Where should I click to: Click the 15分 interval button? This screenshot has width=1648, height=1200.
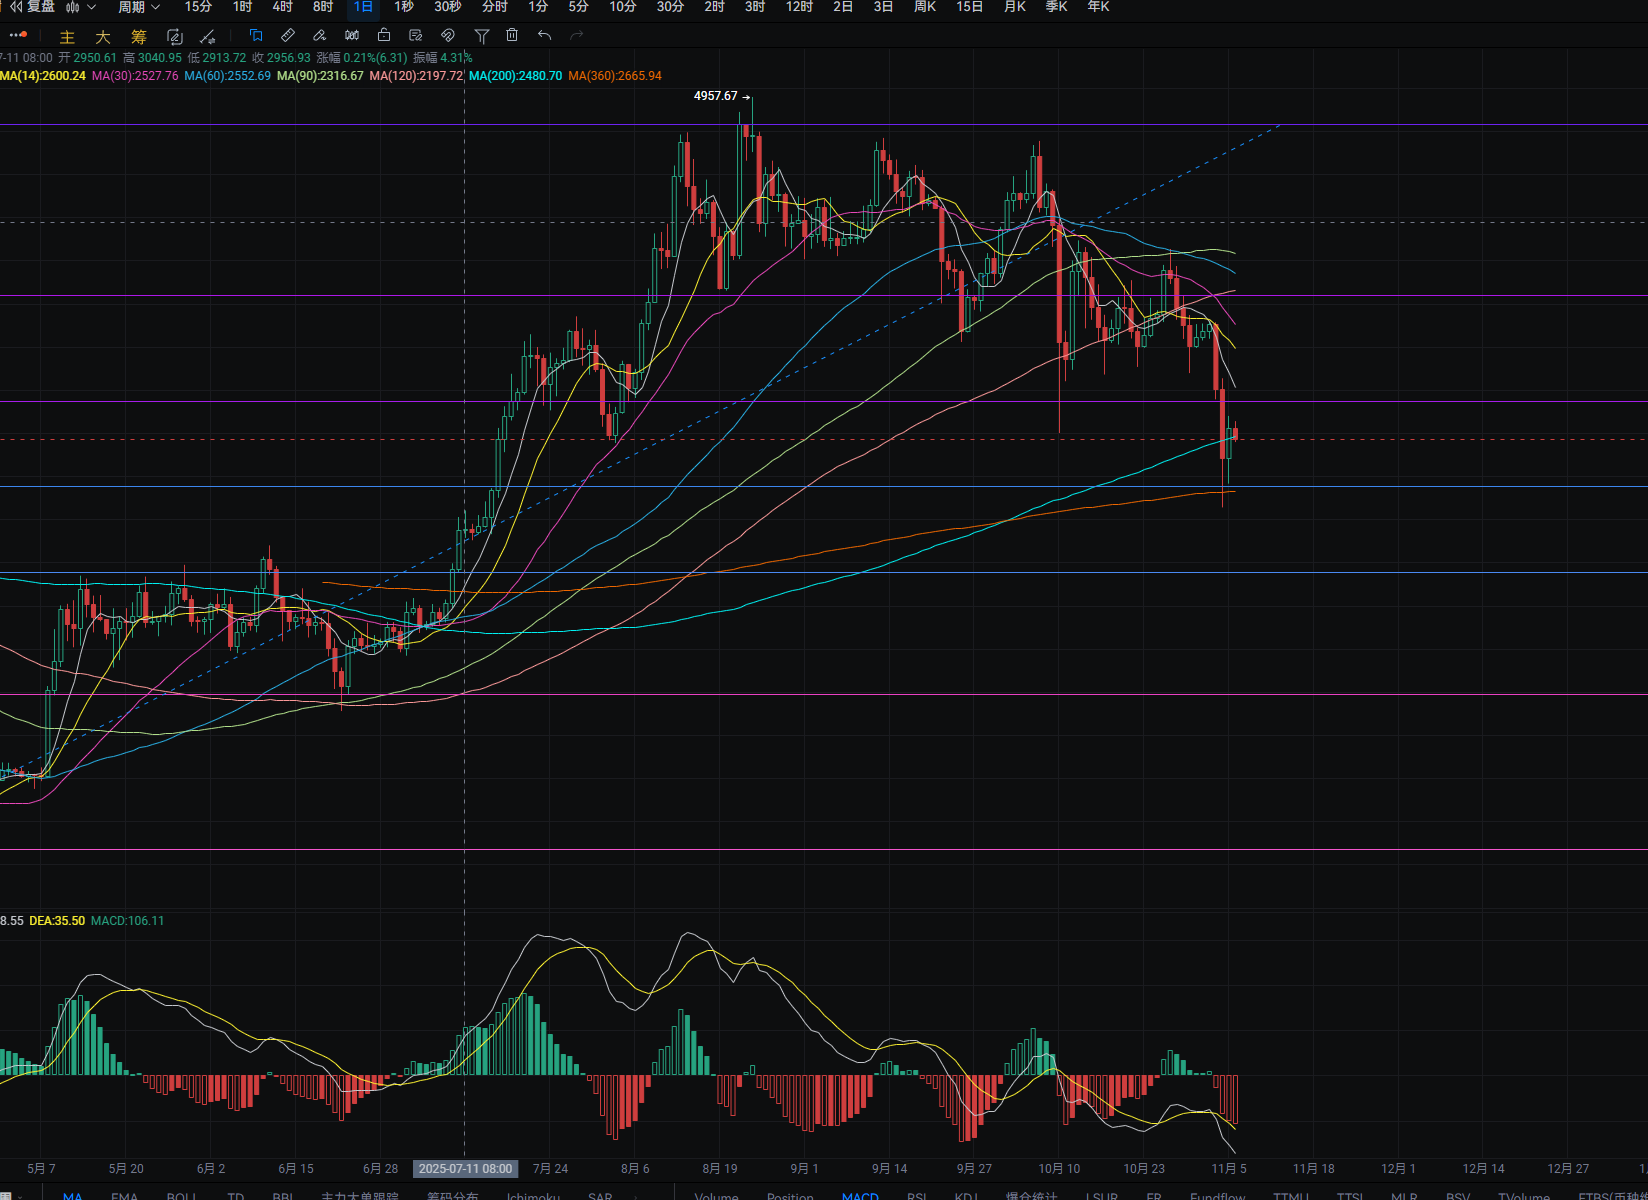pos(198,7)
